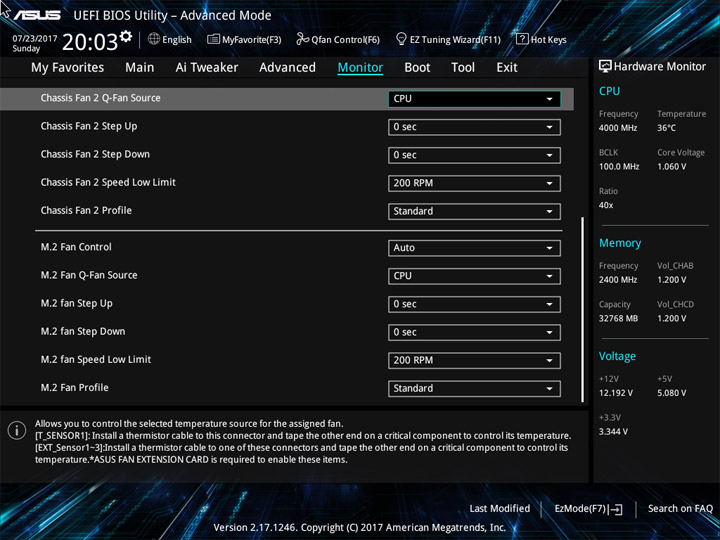
Task: Click the clock settings gear icon
Action: pos(125,36)
